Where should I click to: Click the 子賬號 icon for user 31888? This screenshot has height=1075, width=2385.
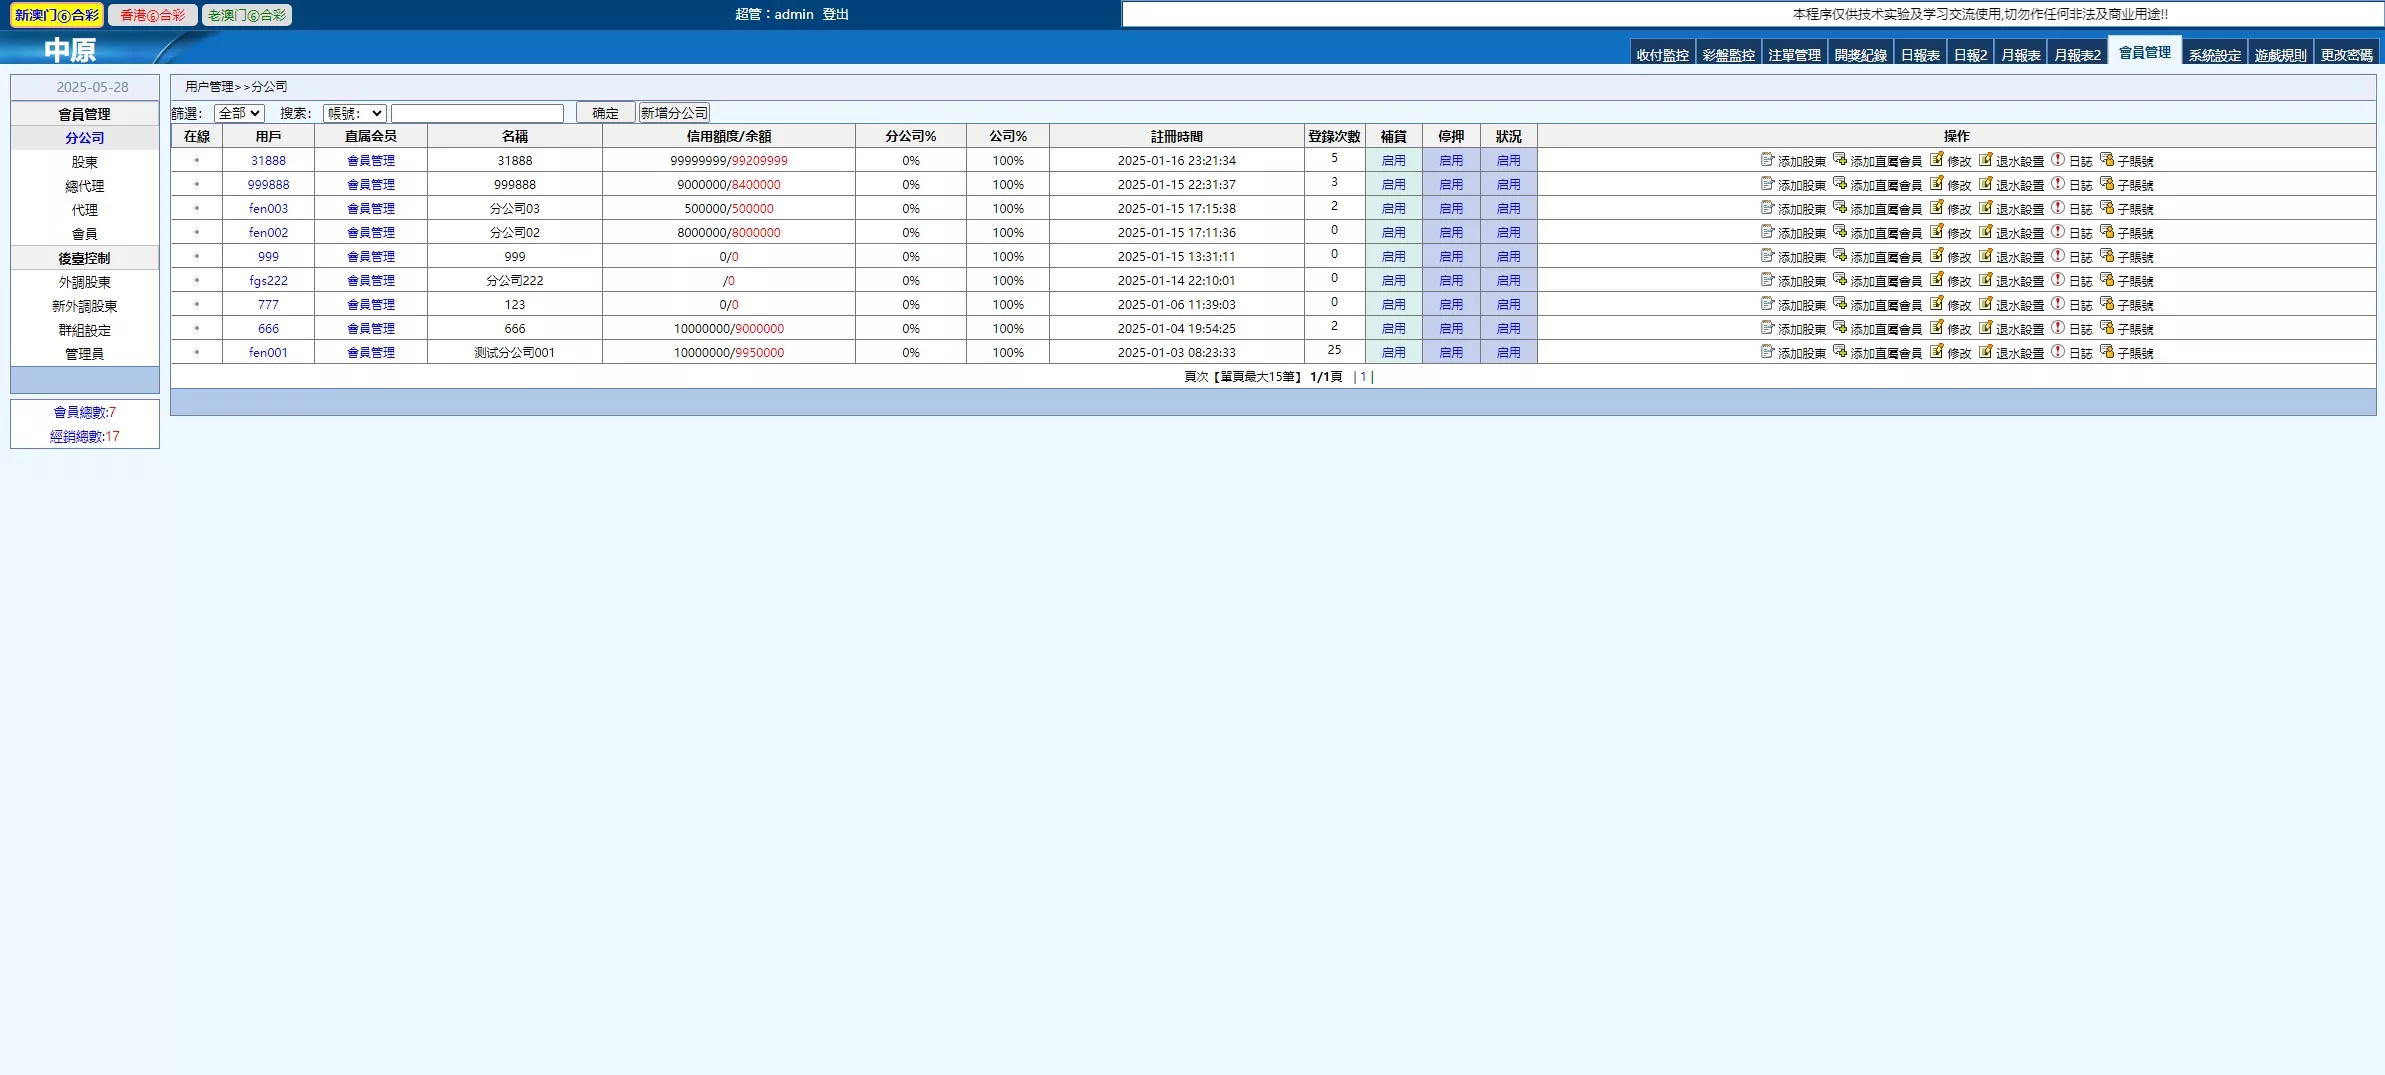2106,160
